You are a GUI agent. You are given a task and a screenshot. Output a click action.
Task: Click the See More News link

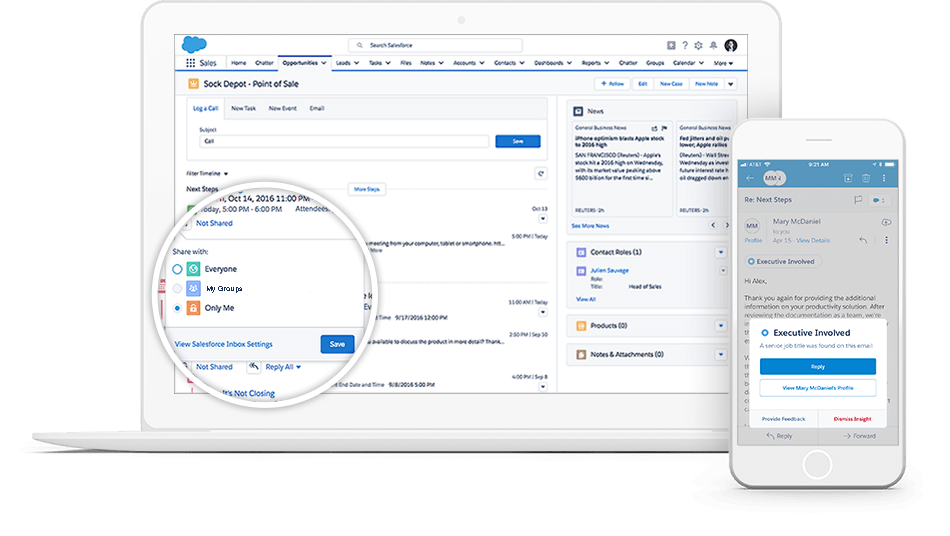[x=590, y=226]
